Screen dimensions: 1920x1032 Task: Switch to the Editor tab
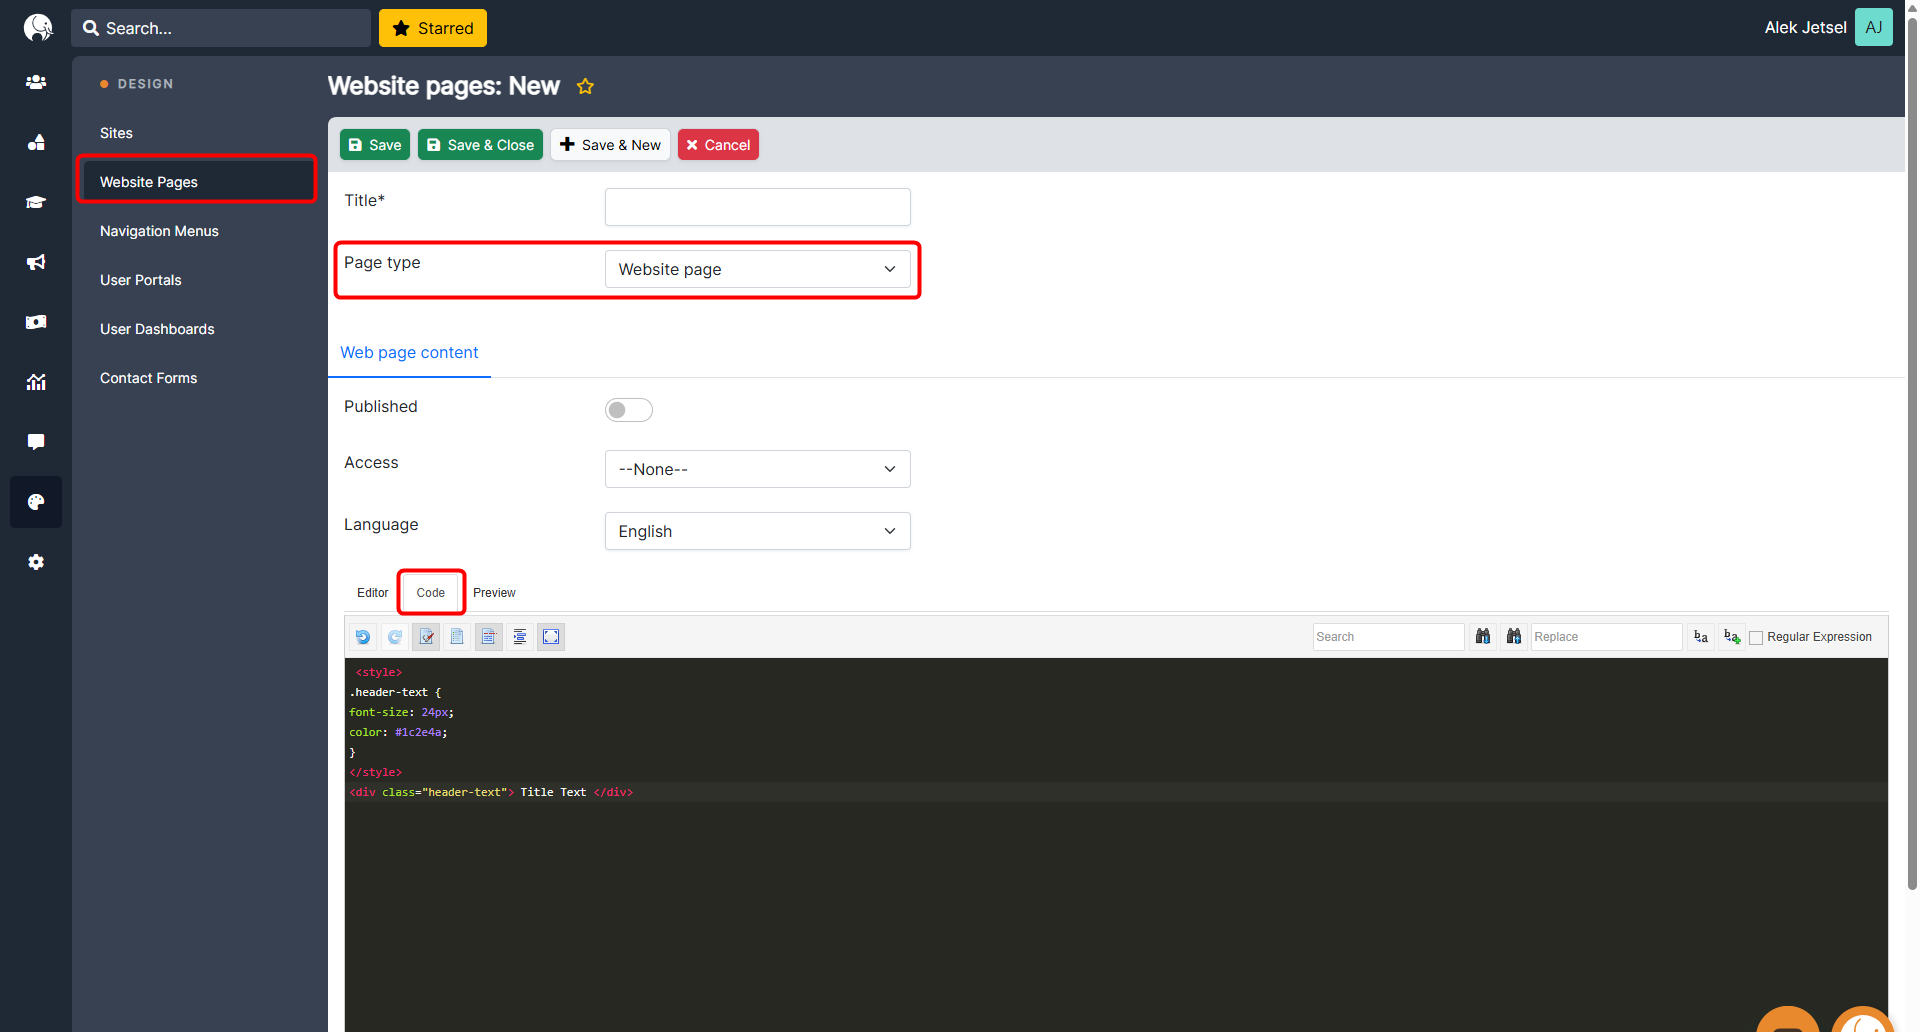pyautogui.click(x=372, y=593)
